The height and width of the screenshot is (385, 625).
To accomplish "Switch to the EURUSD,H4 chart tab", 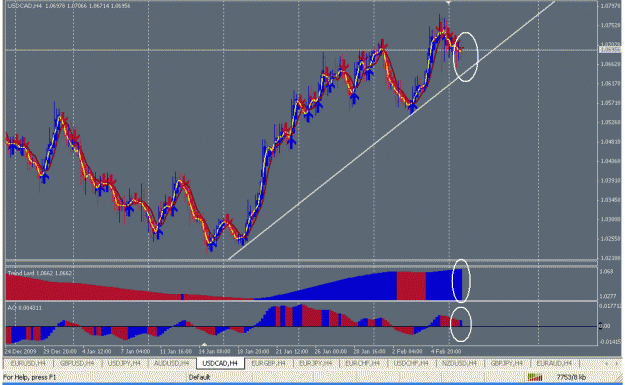I will [28, 363].
